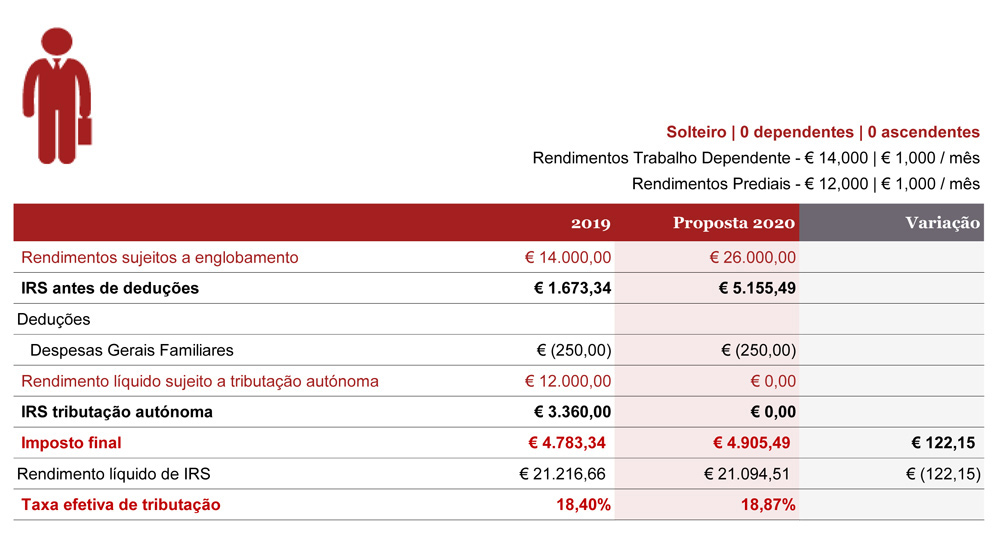
Task: Click the € 122,15 variation value
Action: coord(943,443)
